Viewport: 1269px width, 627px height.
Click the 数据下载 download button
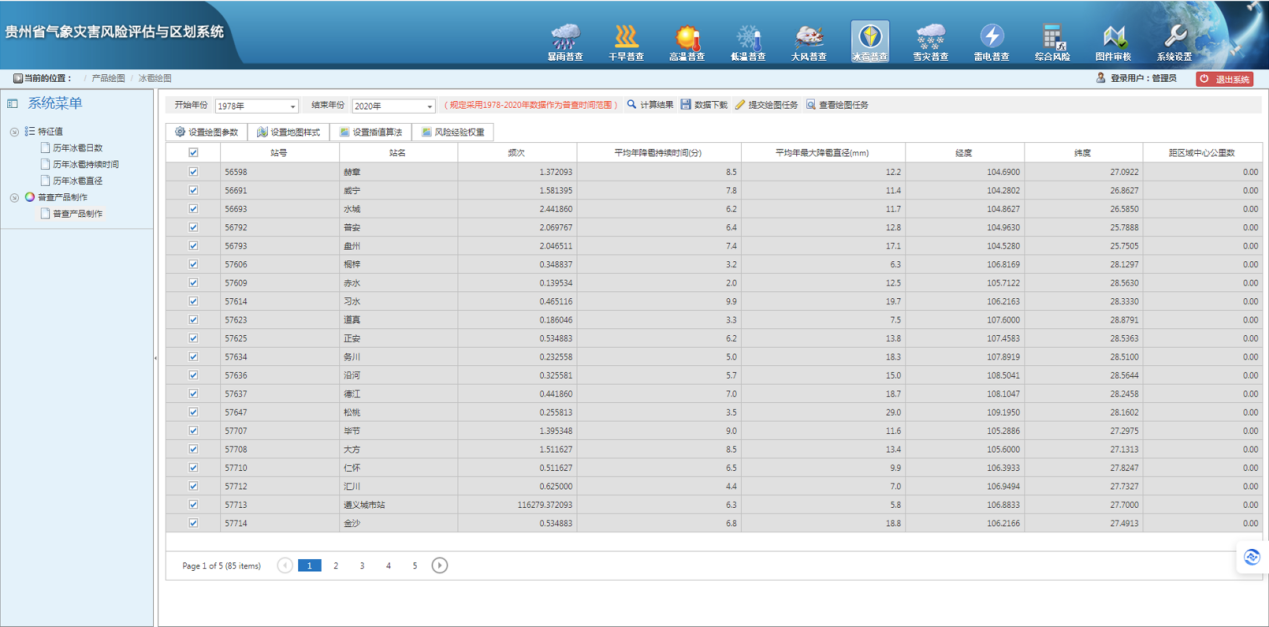click(x=704, y=105)
